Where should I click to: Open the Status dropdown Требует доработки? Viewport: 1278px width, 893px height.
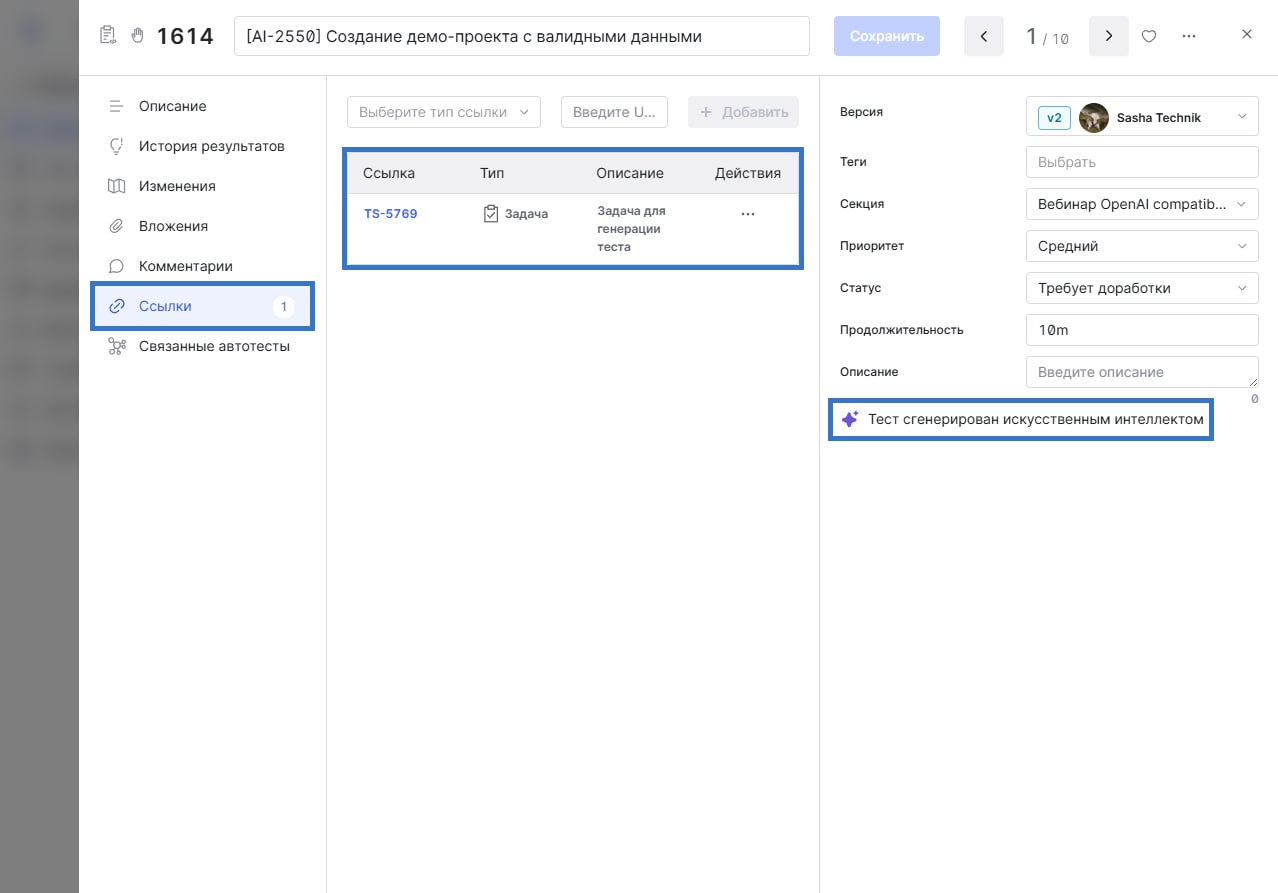point(1141,288)
